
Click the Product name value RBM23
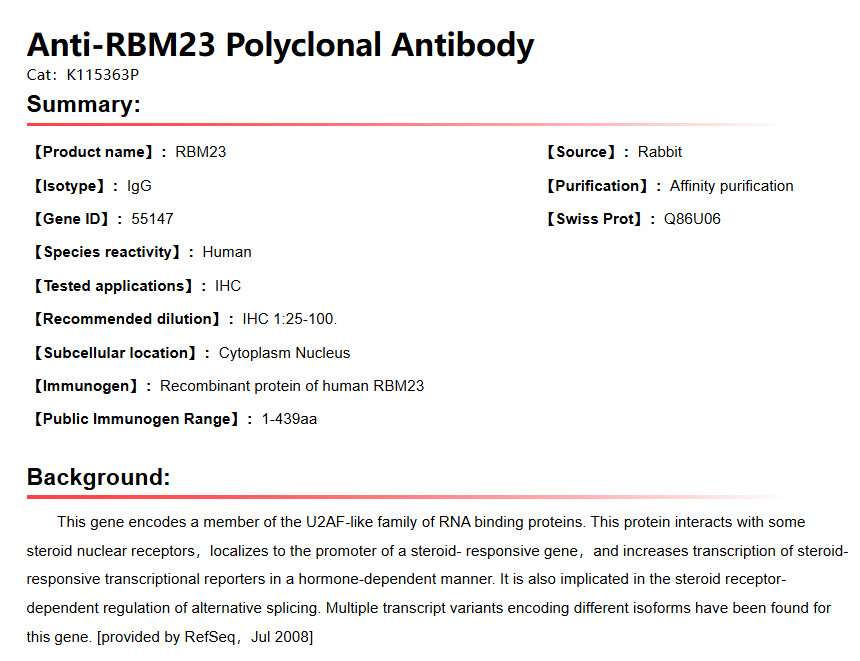coord(200,152)
